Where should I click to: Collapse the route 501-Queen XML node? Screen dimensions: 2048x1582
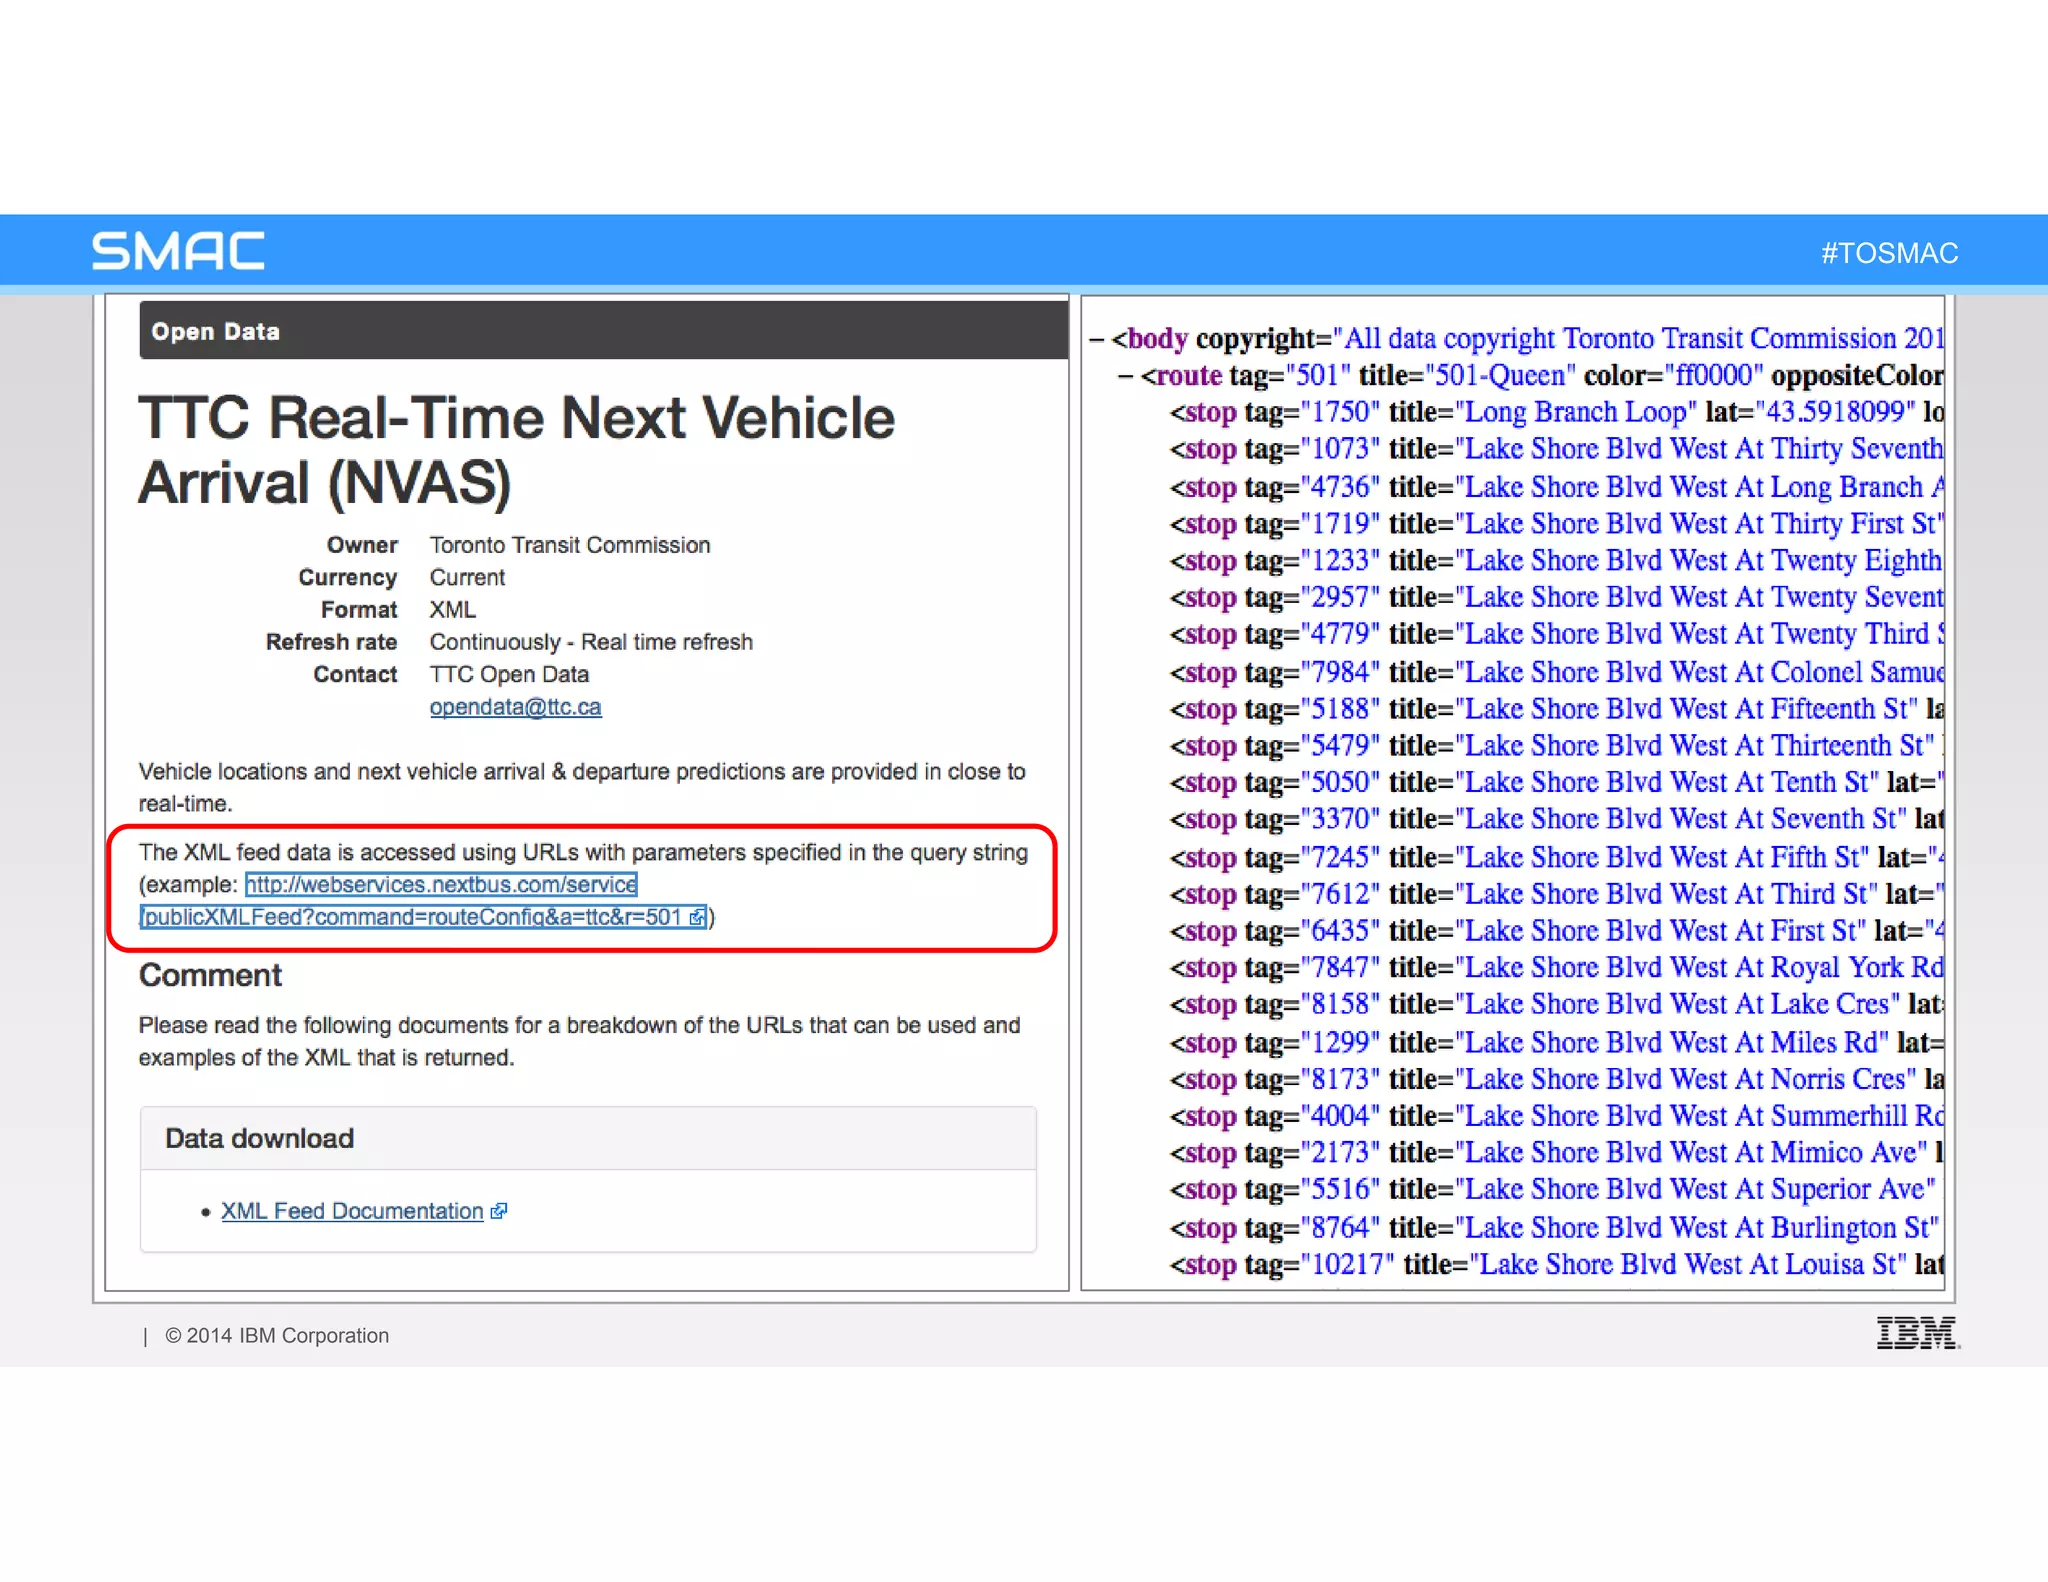(x=1125, y=377)
